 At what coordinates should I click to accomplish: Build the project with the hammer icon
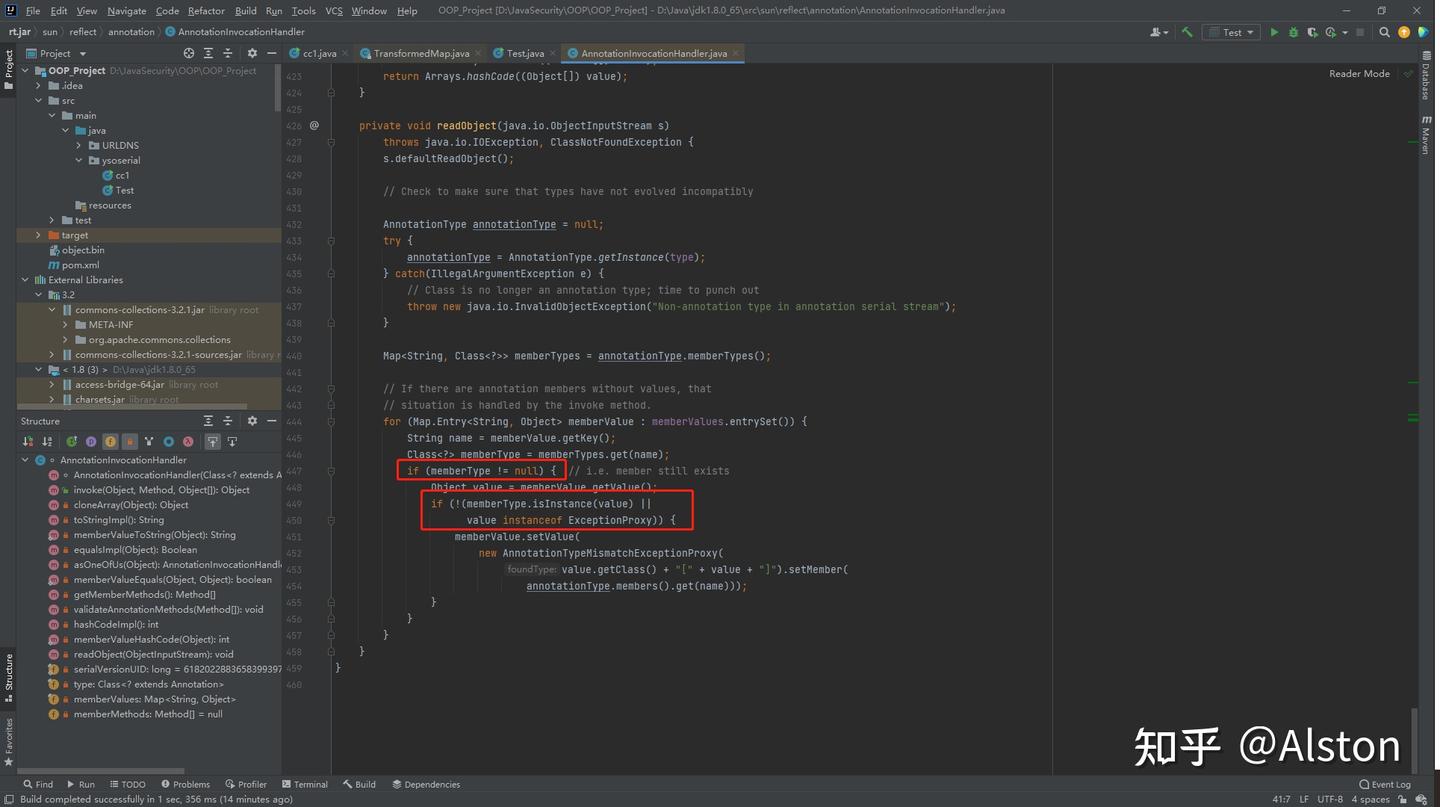[1187, 32]
